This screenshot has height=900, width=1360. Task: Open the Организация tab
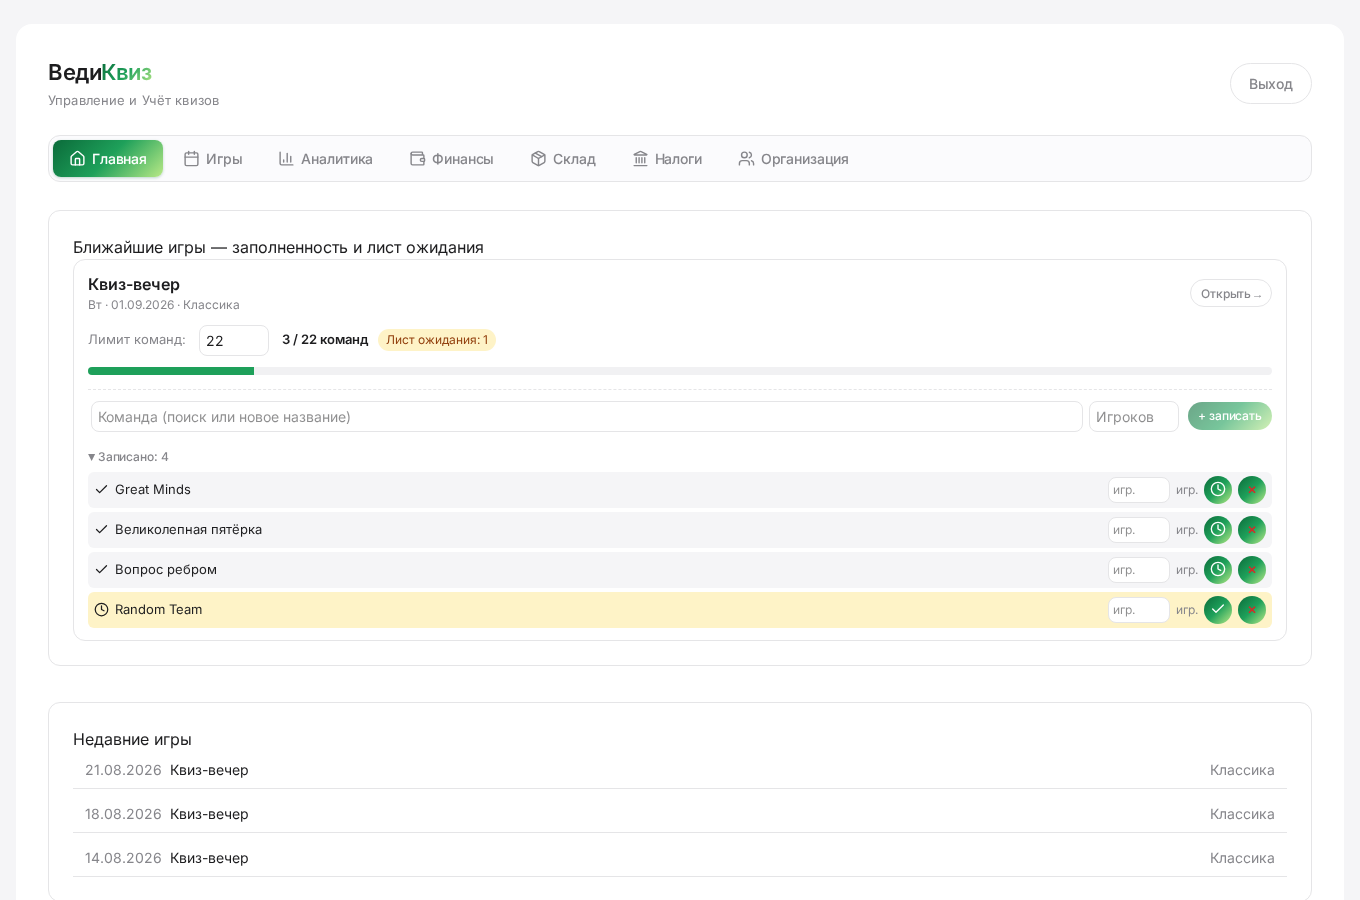pyautogui.click(x=794, y=159)
